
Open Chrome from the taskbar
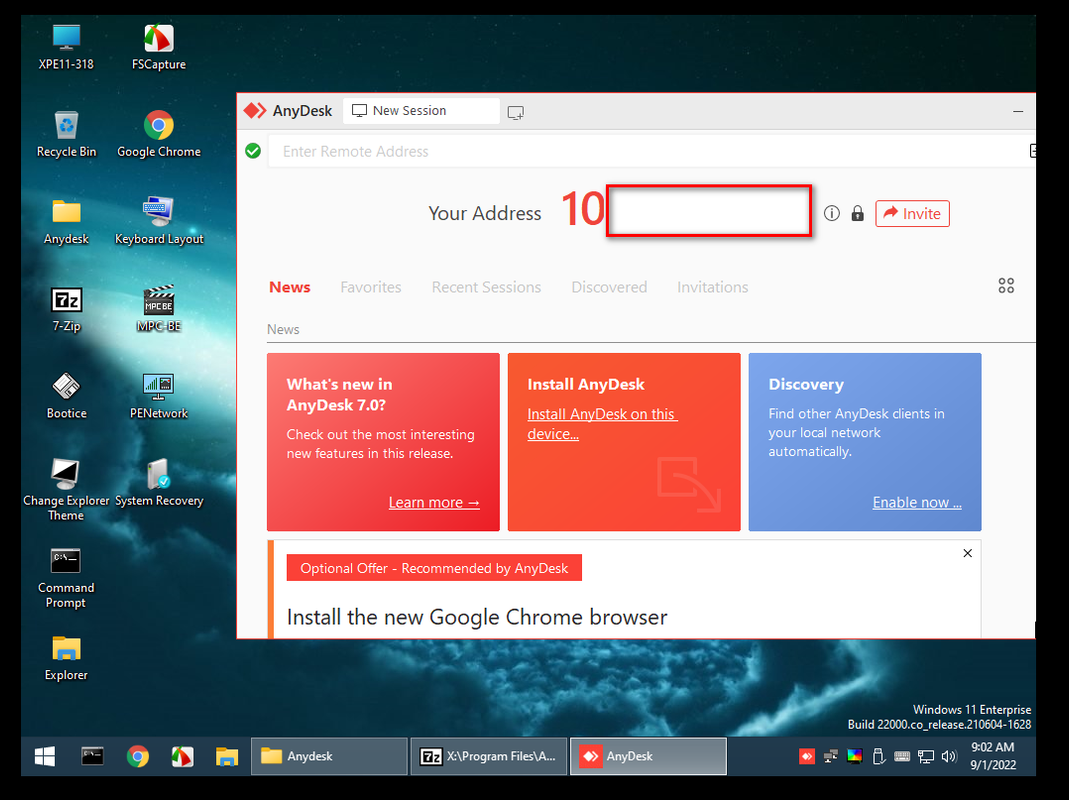138,756
